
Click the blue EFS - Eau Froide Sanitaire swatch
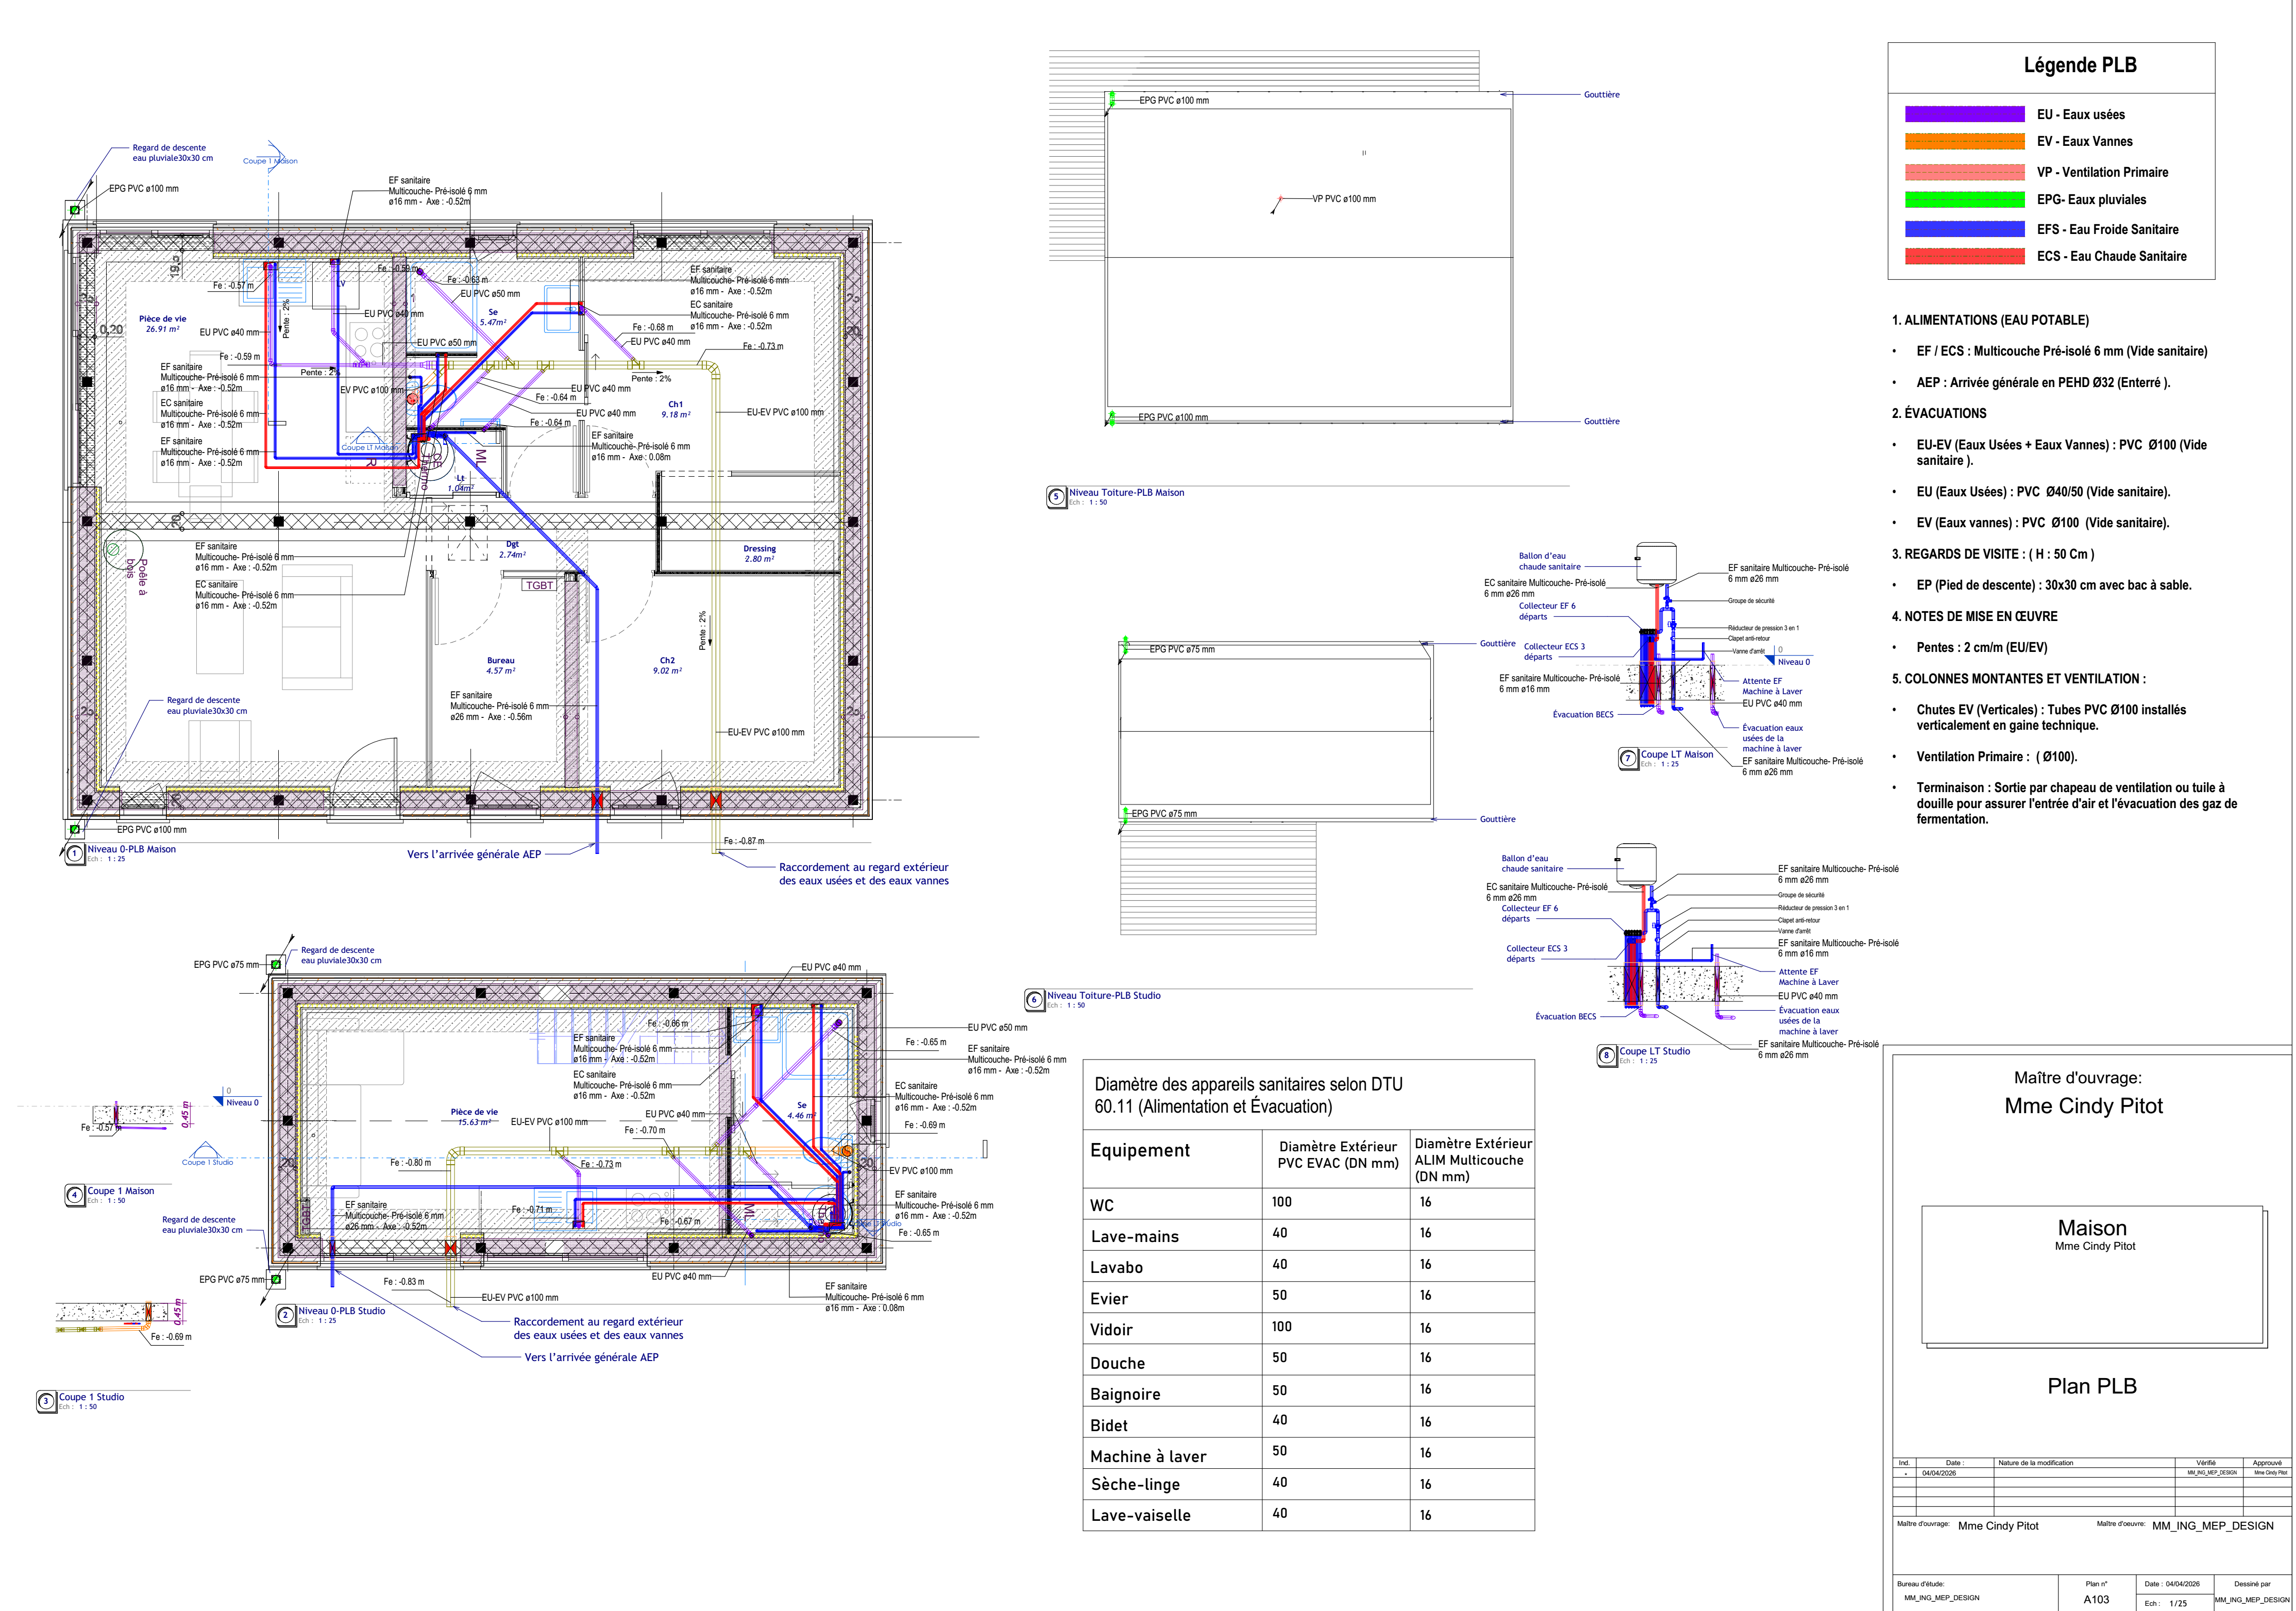(1964, 229)
